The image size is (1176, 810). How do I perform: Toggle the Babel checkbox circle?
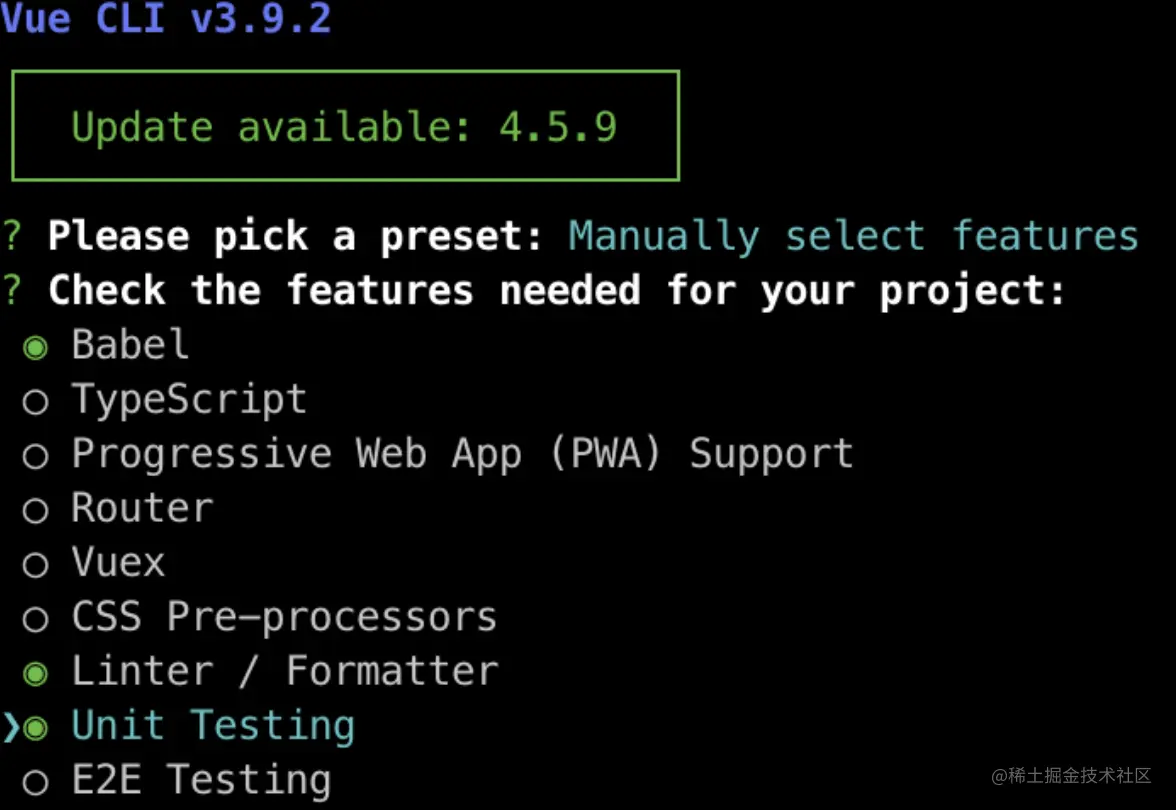36,348
